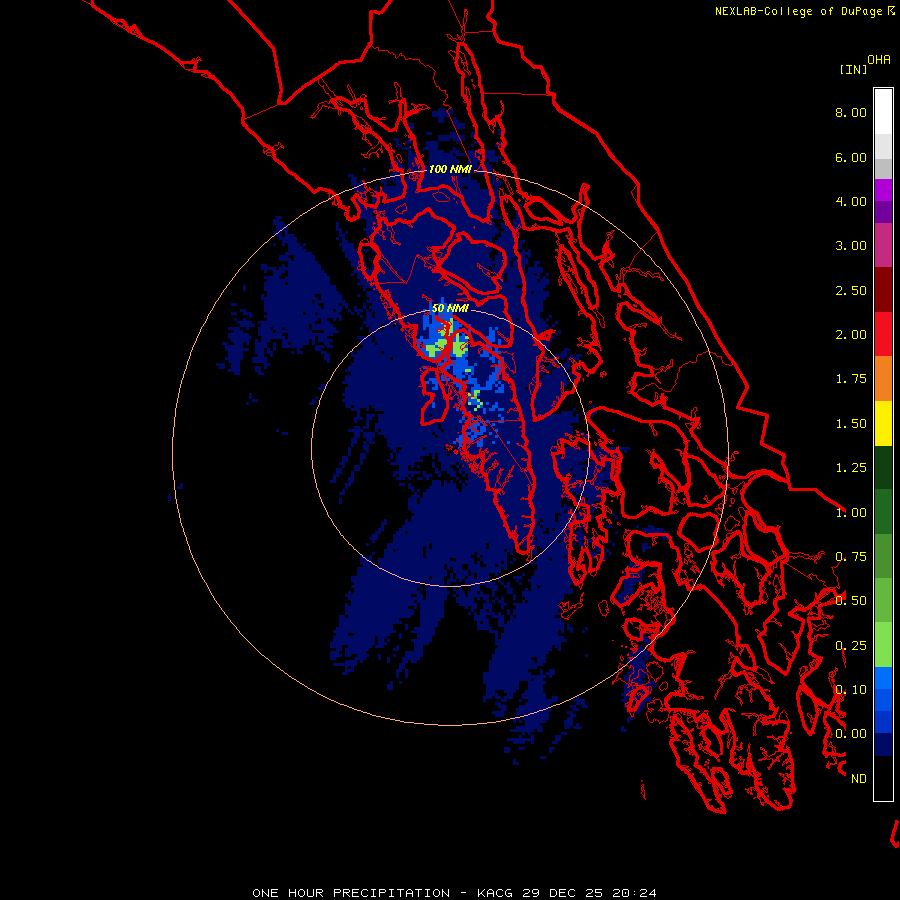
Task: Click the [IN] units label
Action: (x=853, y=69)
